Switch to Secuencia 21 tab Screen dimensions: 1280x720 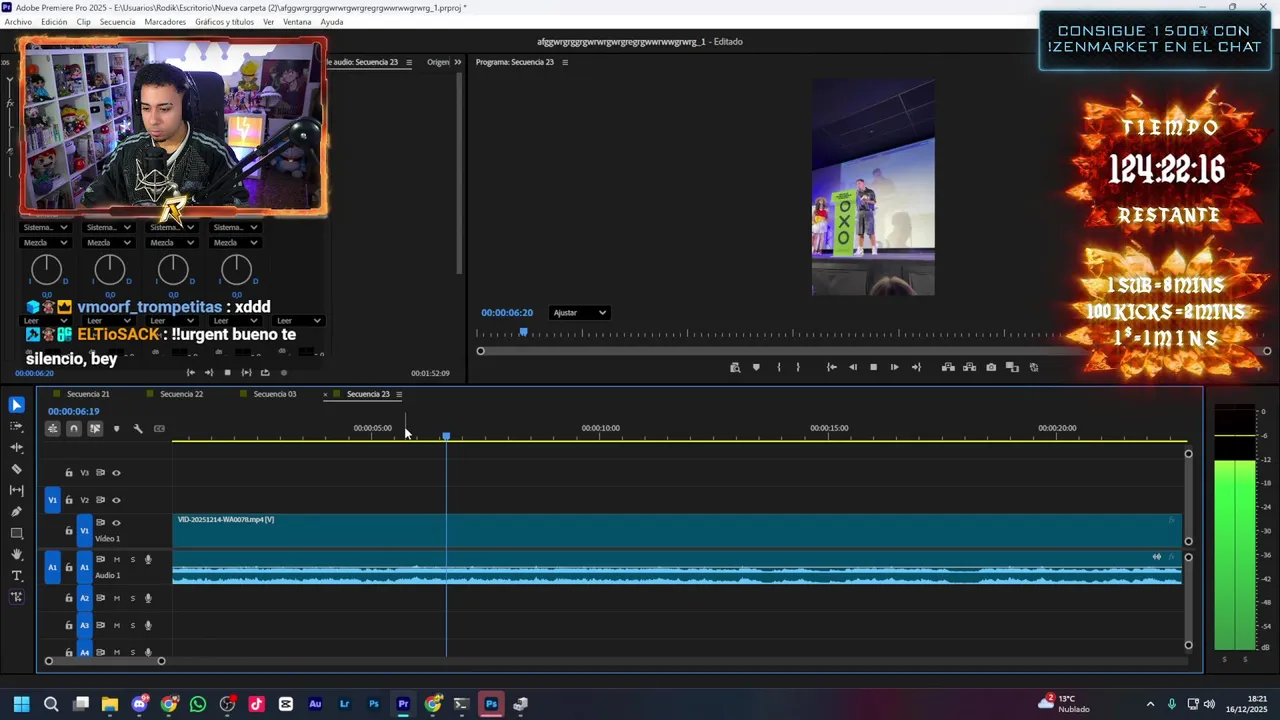[x=88, y=394]
